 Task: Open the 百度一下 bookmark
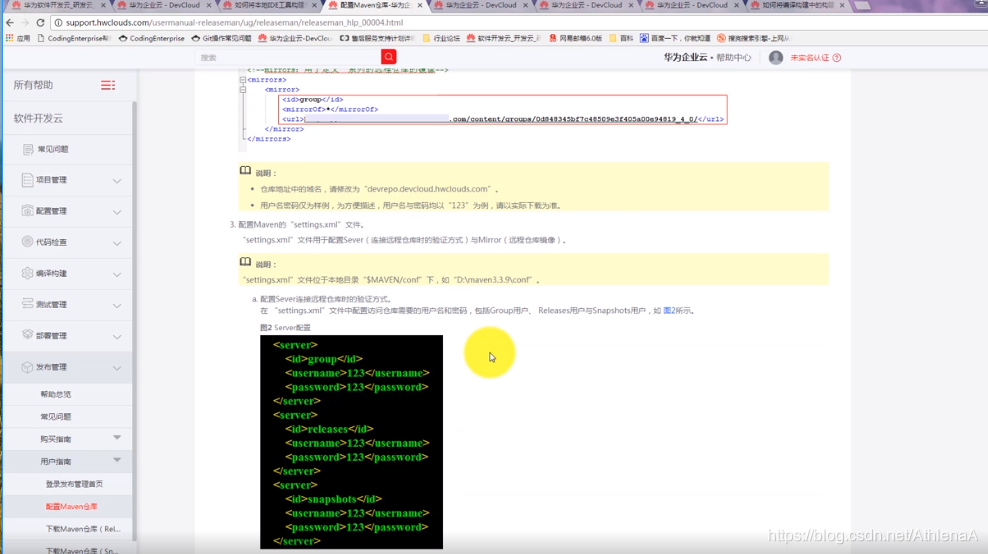point(675,38)
